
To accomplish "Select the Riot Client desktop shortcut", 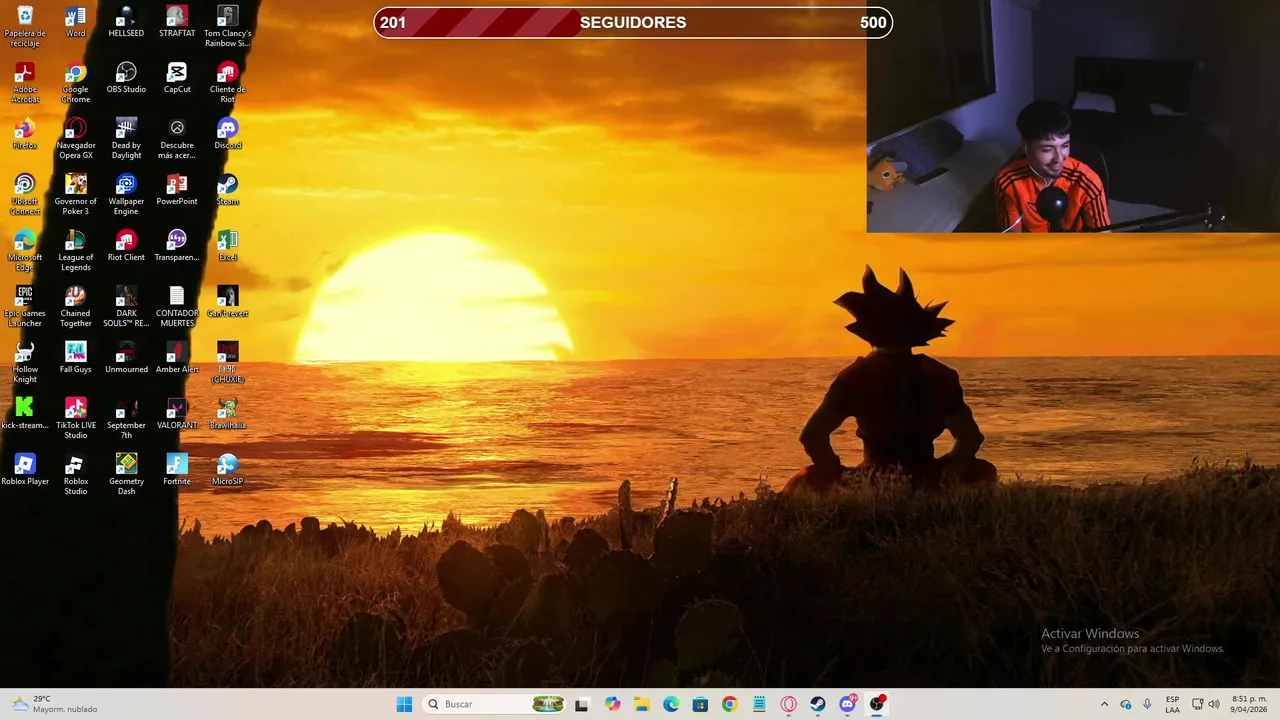I will click(x=126, y=246).
